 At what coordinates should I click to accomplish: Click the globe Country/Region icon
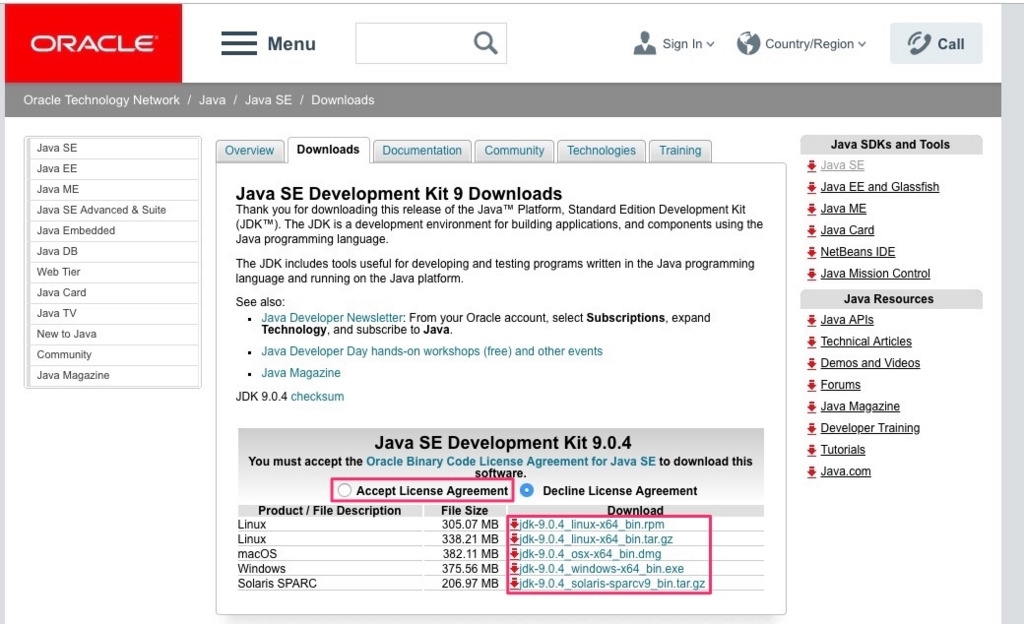pyautogui.click(x=748, y=43)
